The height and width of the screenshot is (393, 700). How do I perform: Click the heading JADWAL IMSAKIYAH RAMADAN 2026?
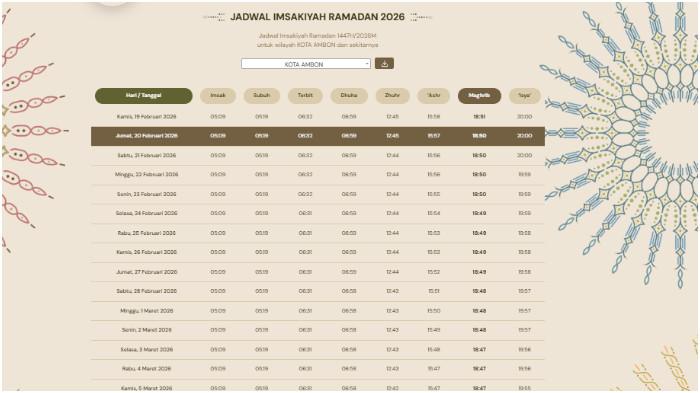pos(317,17)
